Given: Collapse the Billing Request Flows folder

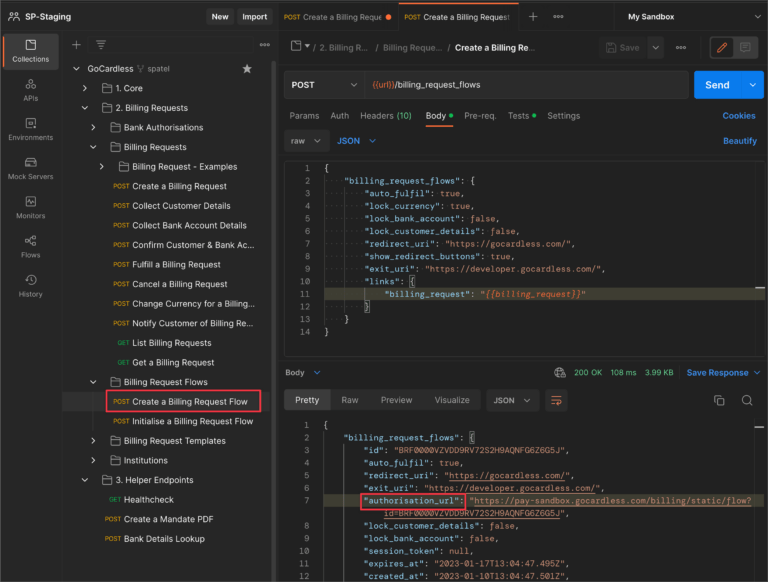Looking at the screenshot, I should [x=93, y=382].
